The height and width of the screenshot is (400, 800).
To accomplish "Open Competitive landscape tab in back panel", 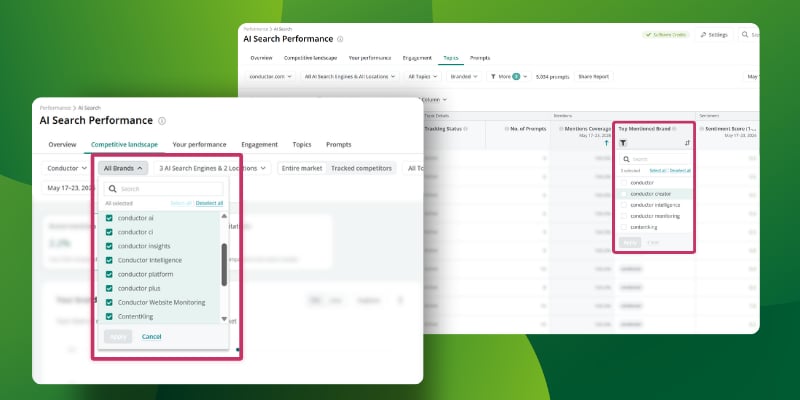I will coord(310,58).
